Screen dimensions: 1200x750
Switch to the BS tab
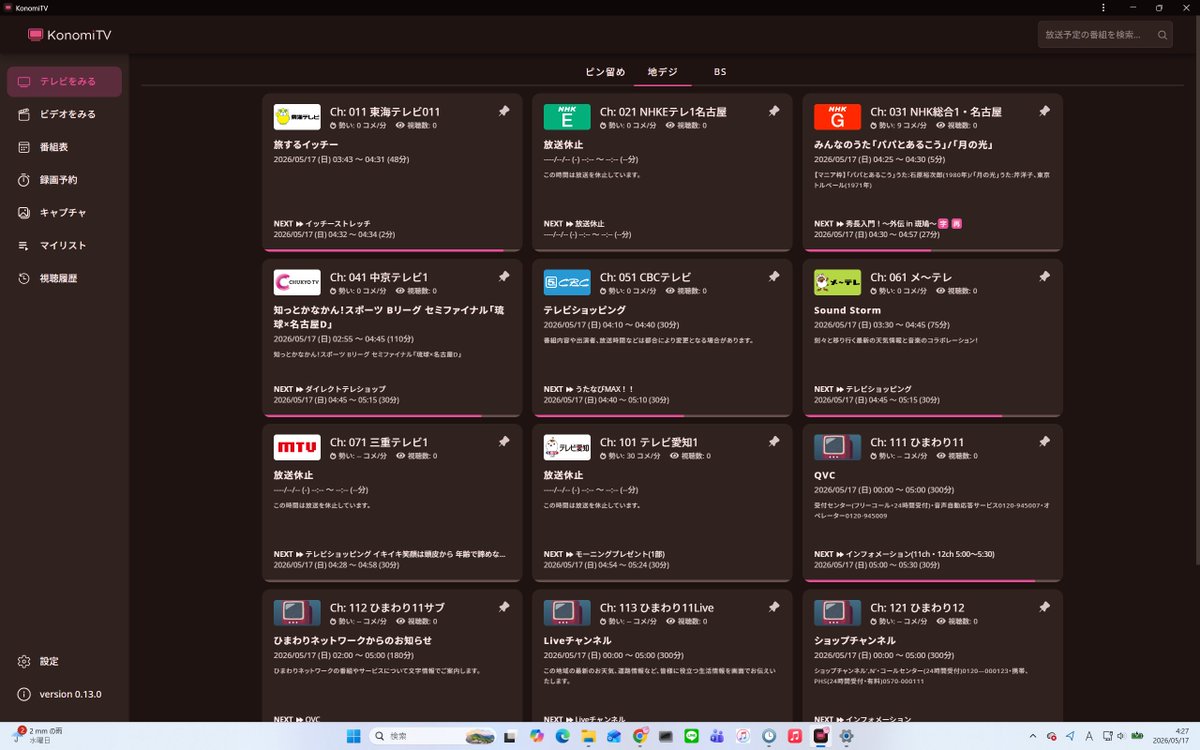[720, 72]
